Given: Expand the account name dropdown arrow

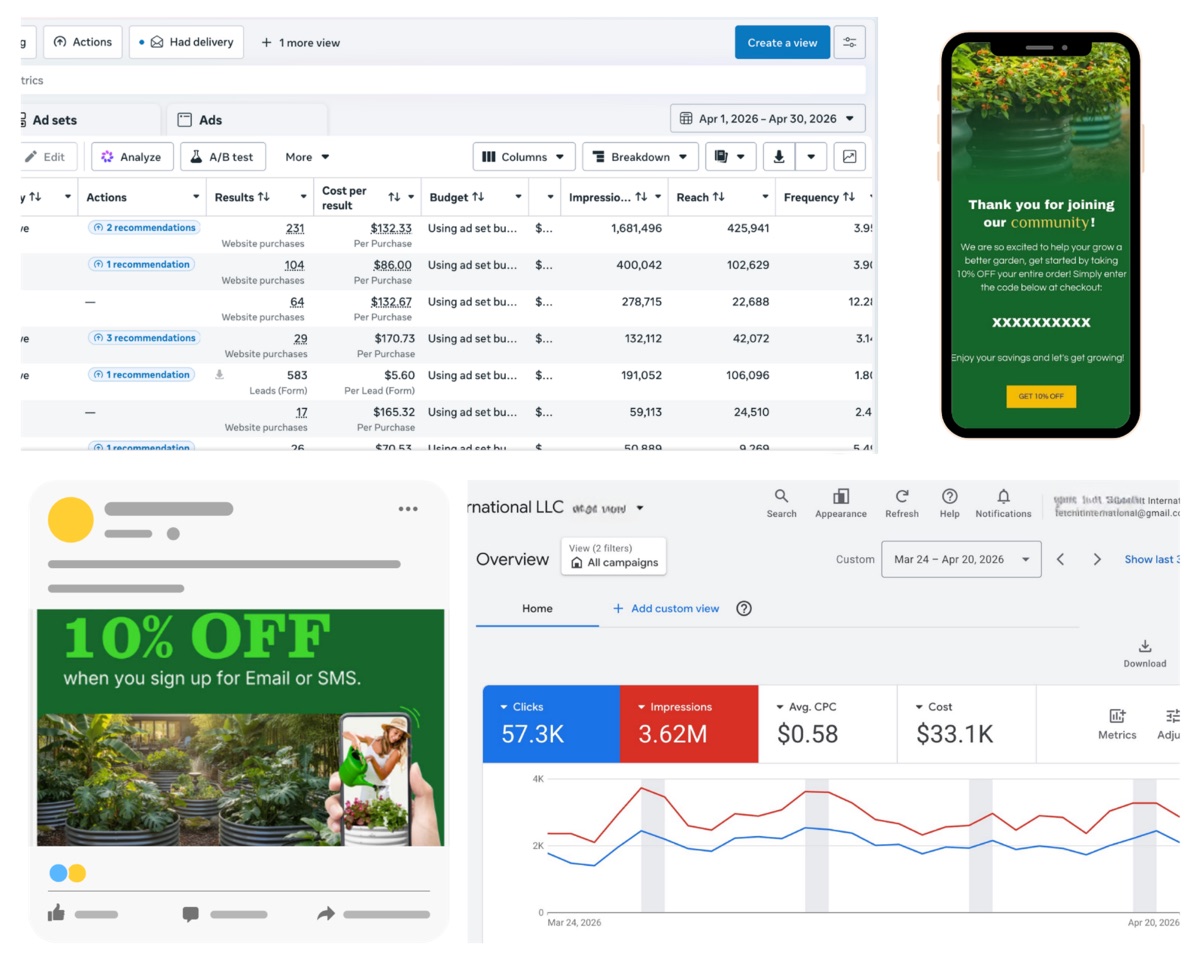Looking at the screenshot, I should click(640, 508).
